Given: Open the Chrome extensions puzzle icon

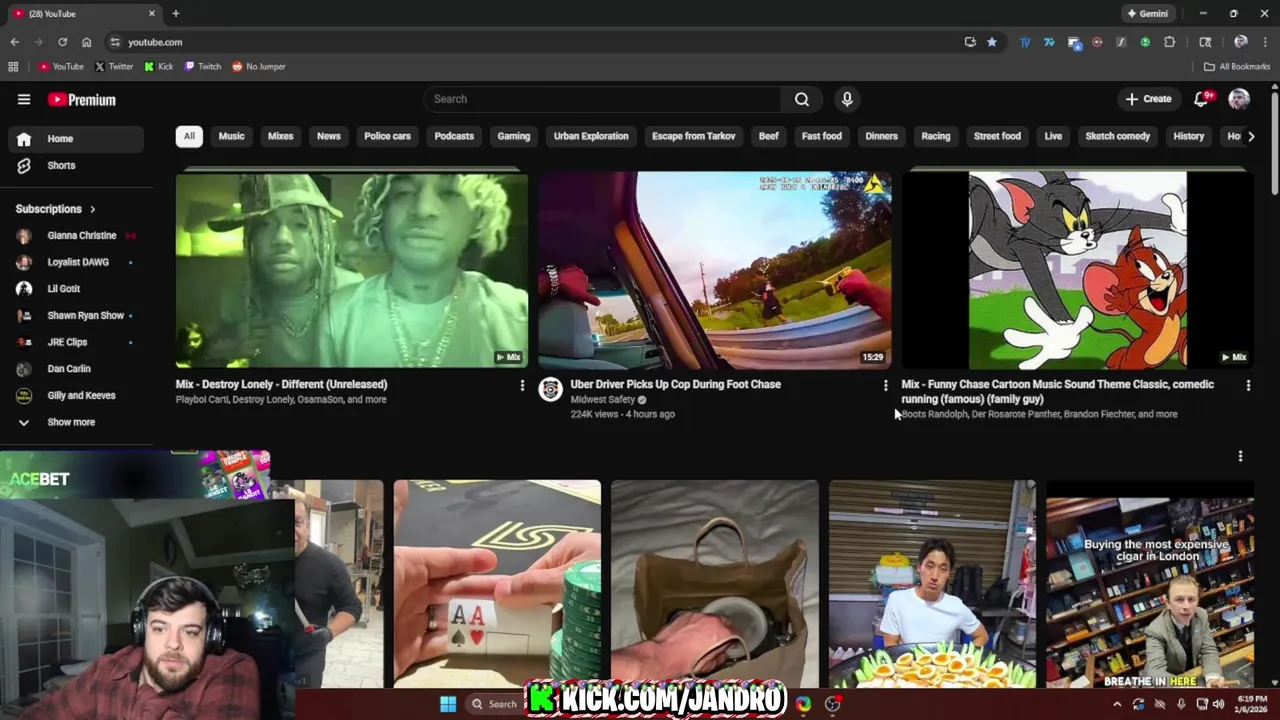Looking at the screenshot, I should point(1169,42).
